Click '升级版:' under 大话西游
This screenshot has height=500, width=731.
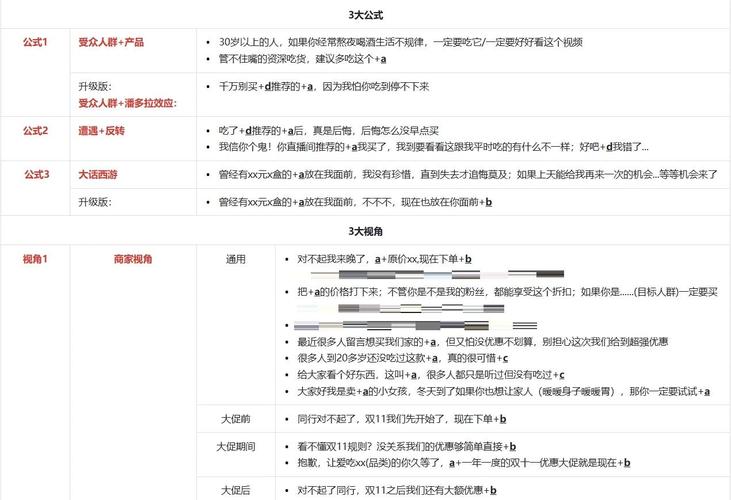(x=95, y=202)
